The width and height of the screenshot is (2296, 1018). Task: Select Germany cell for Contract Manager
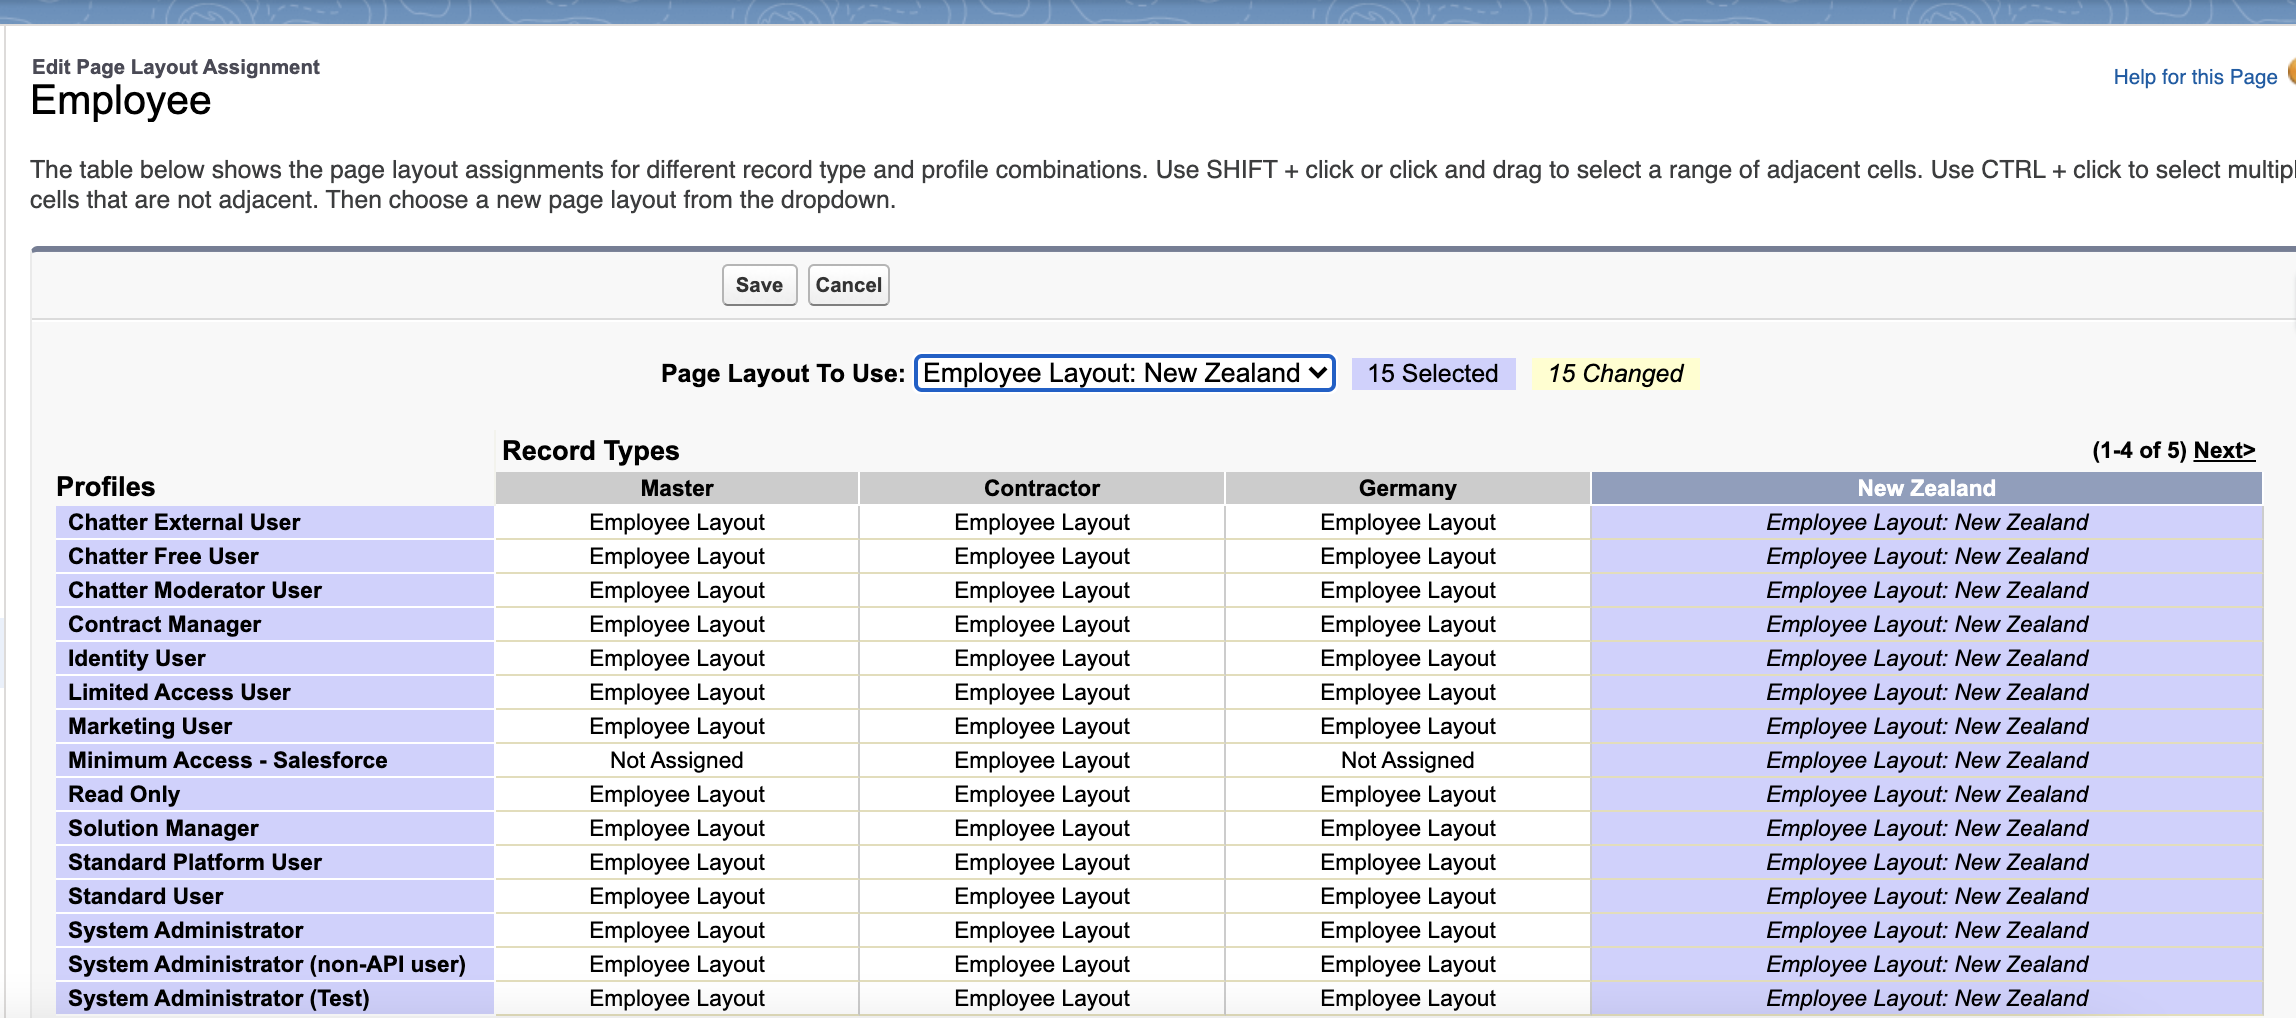point(1407,624)
